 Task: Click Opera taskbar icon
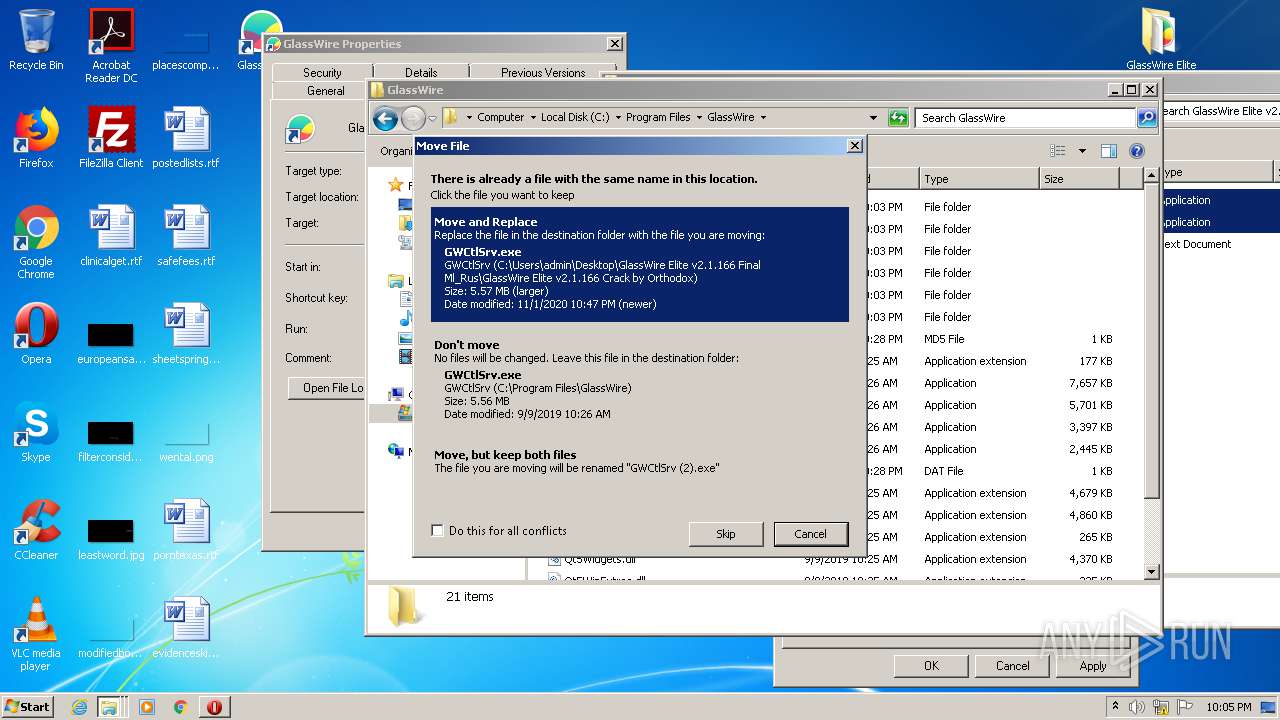coord(214,707)
